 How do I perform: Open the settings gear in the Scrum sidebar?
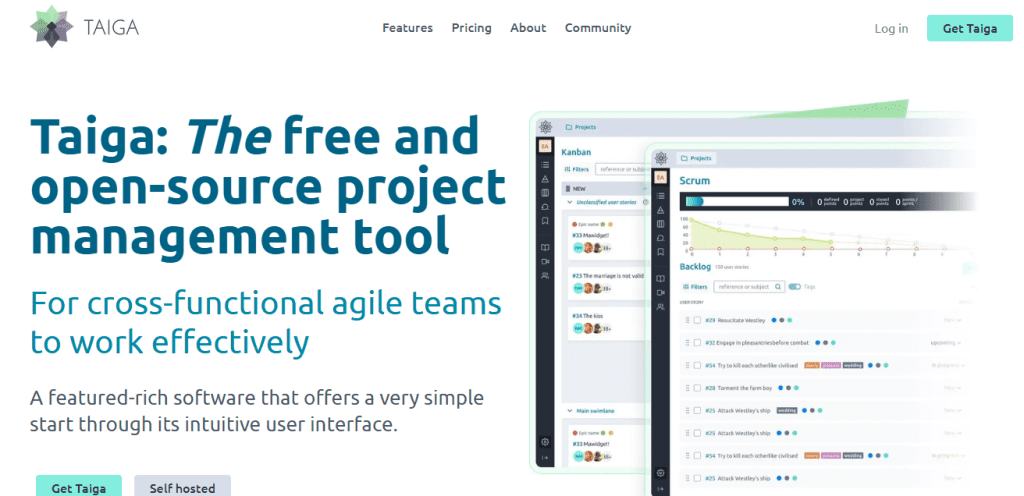660,473
